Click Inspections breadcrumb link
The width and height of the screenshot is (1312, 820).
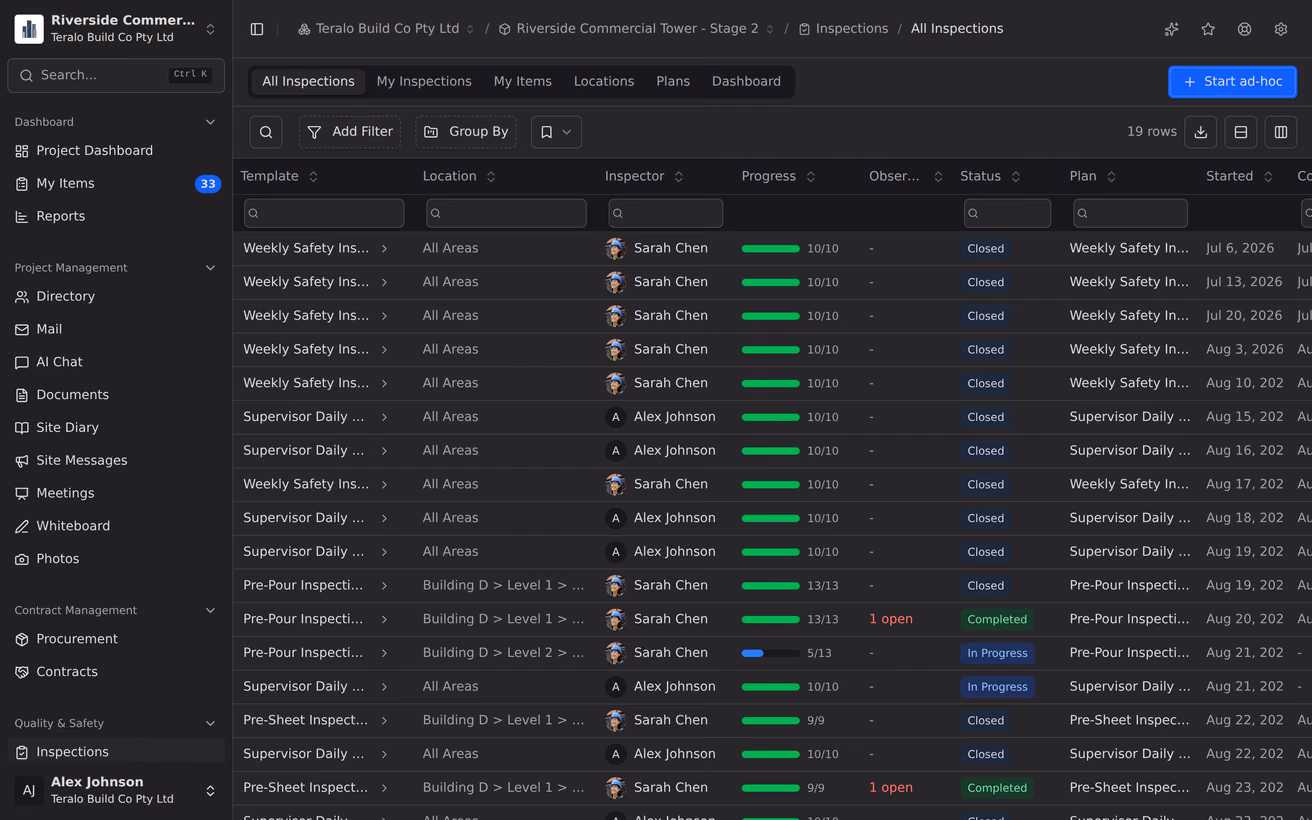[843, 29]
